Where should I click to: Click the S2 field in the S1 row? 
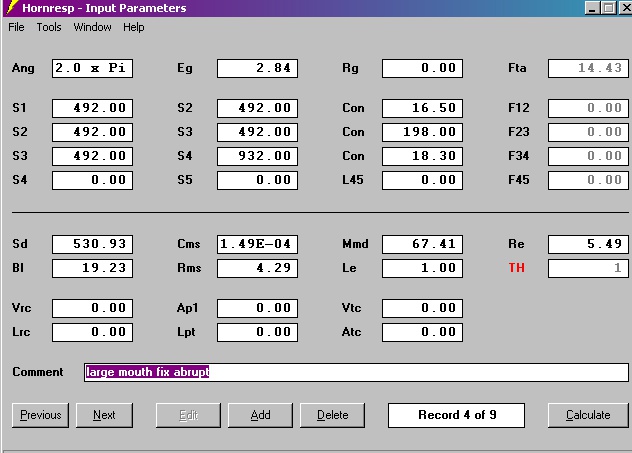point(258,108)
